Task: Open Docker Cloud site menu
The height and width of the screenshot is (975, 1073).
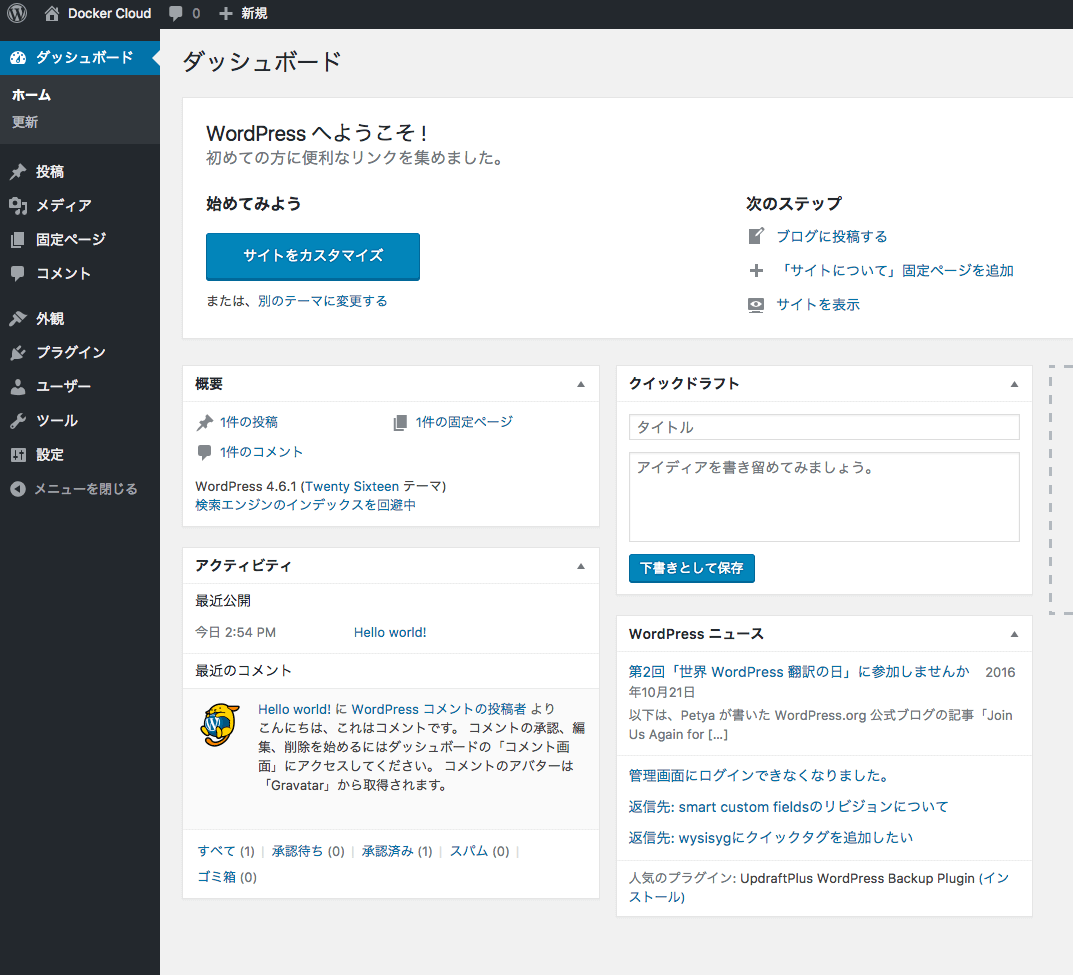Action: coord(98,14)
